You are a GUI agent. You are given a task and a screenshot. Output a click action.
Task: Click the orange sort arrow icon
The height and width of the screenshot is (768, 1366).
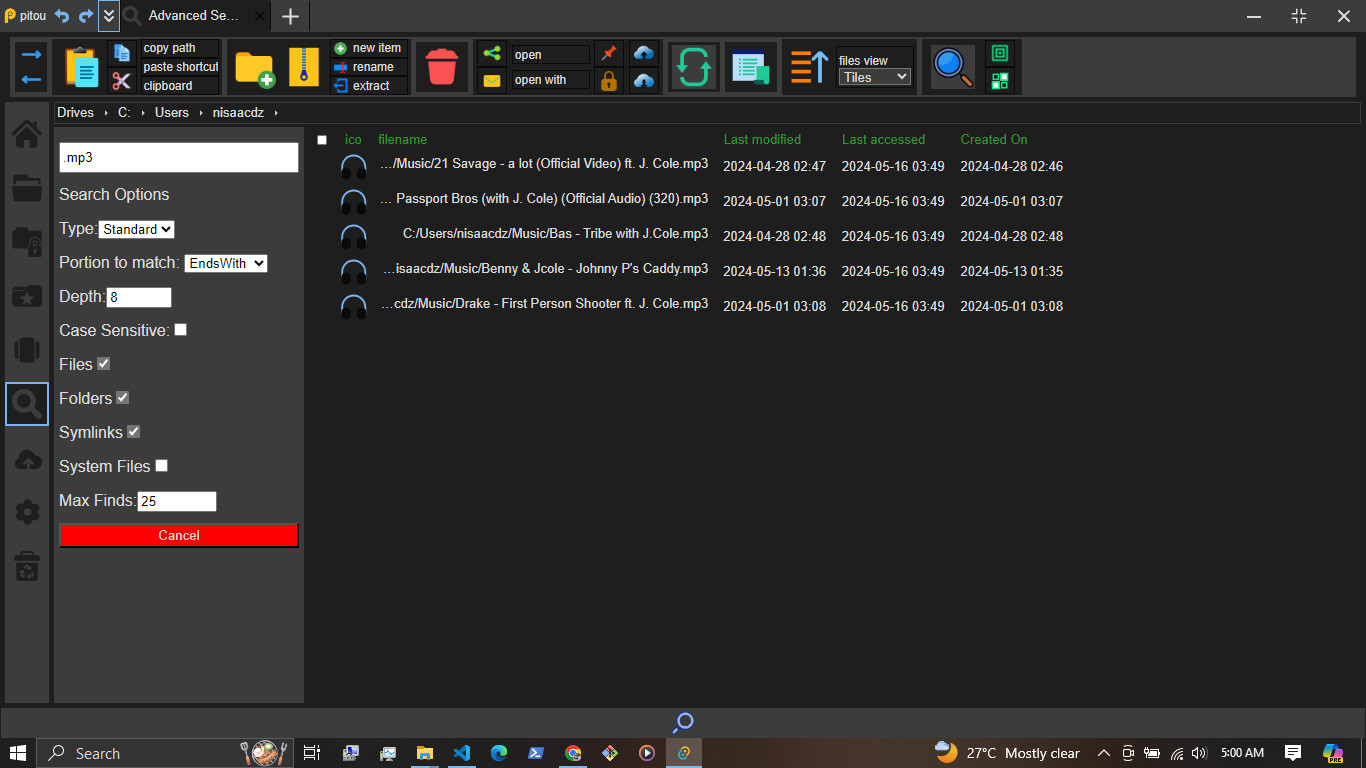pyautogui.click(x=808, y=67)
